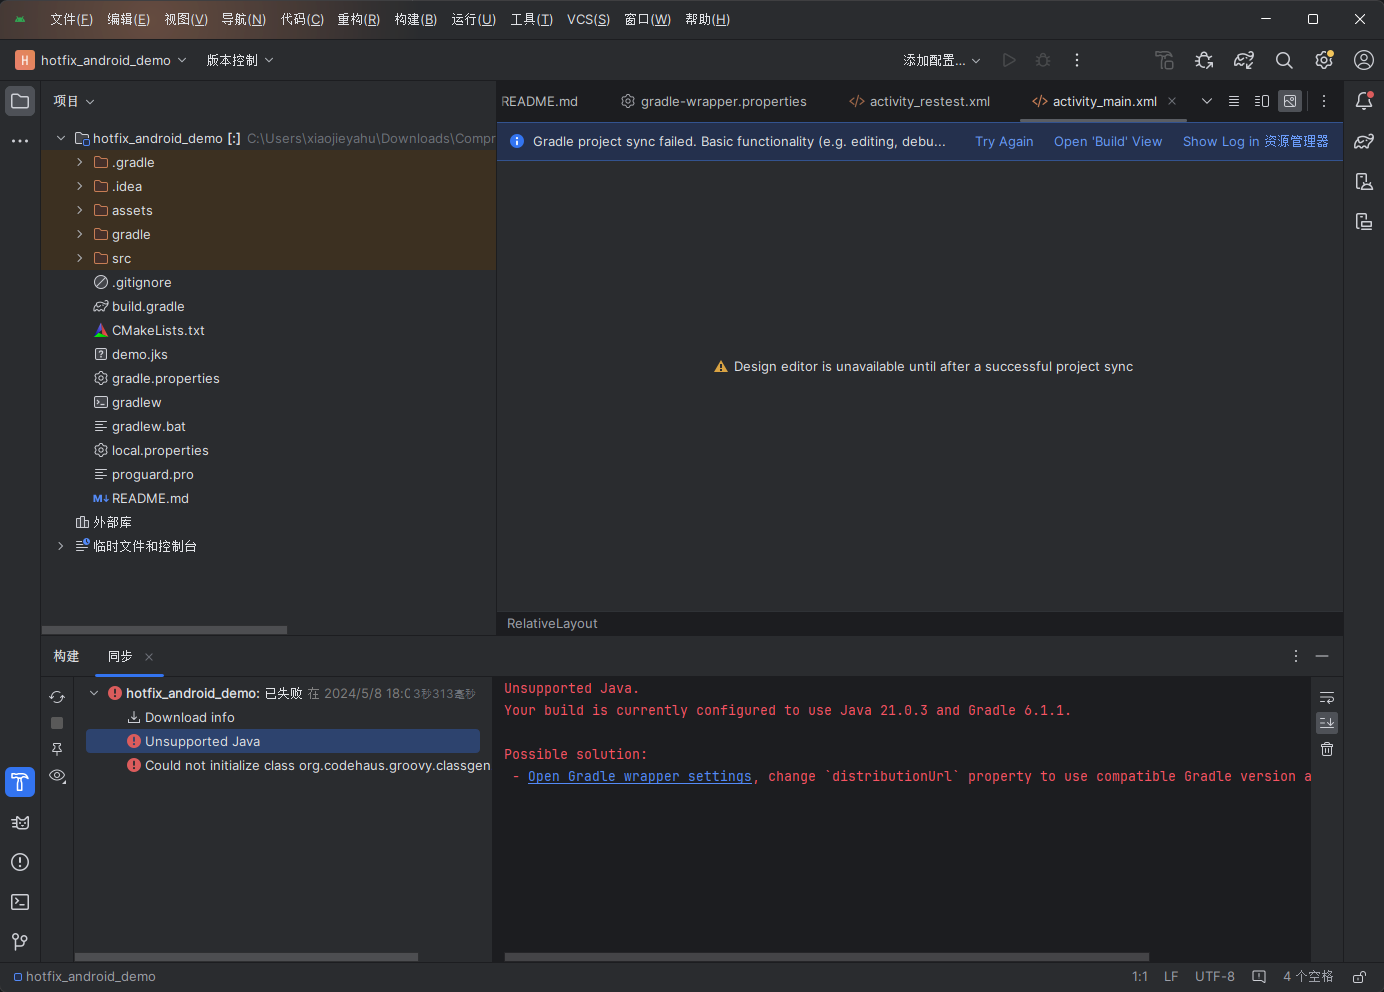Image resolution: width=1384 pixels, height=992 pixels.
Task: Switch to gradle-wrapper.properties tab
Action: click(714, 101)
